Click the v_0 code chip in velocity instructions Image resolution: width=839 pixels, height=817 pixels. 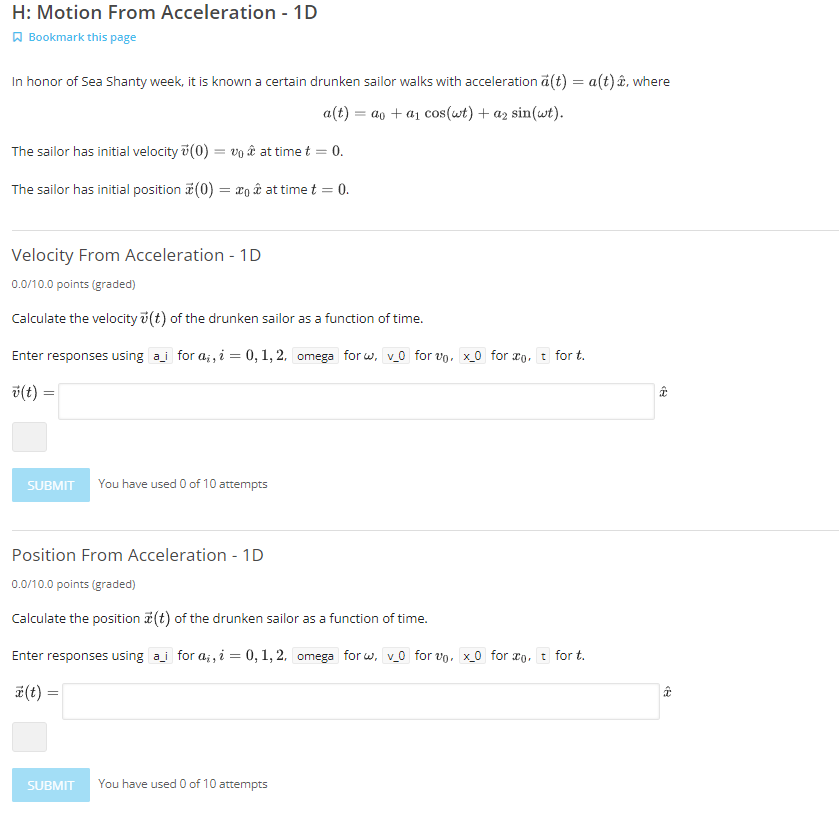(395, 355)
